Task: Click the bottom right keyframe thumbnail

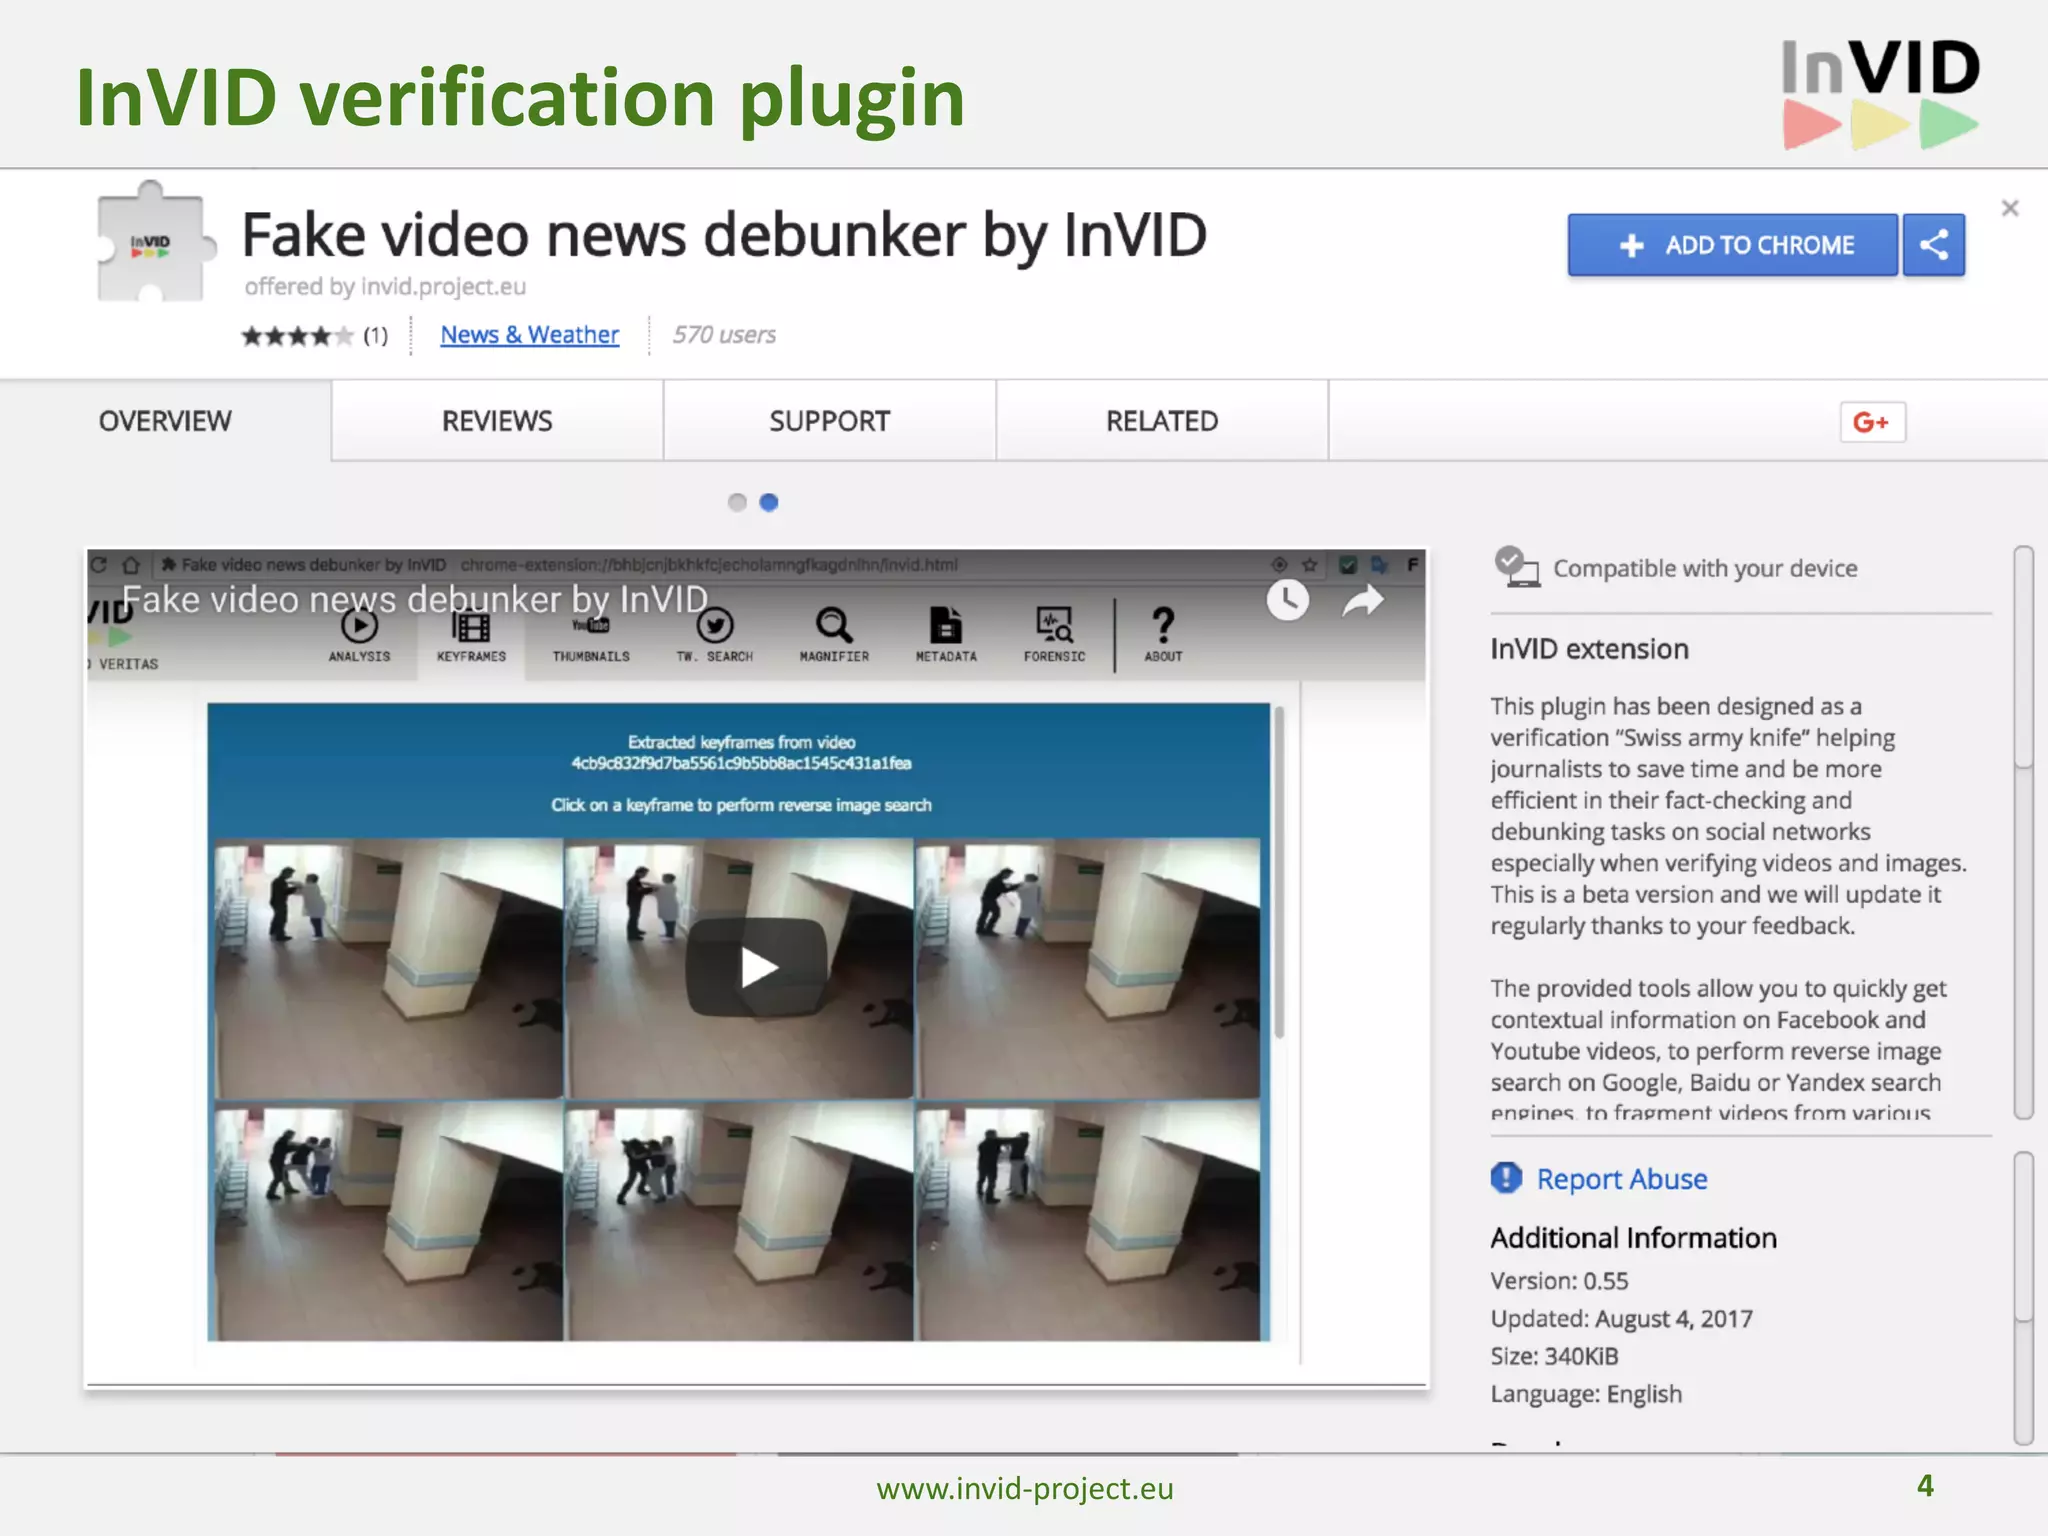Action: pos(1089,1221)
